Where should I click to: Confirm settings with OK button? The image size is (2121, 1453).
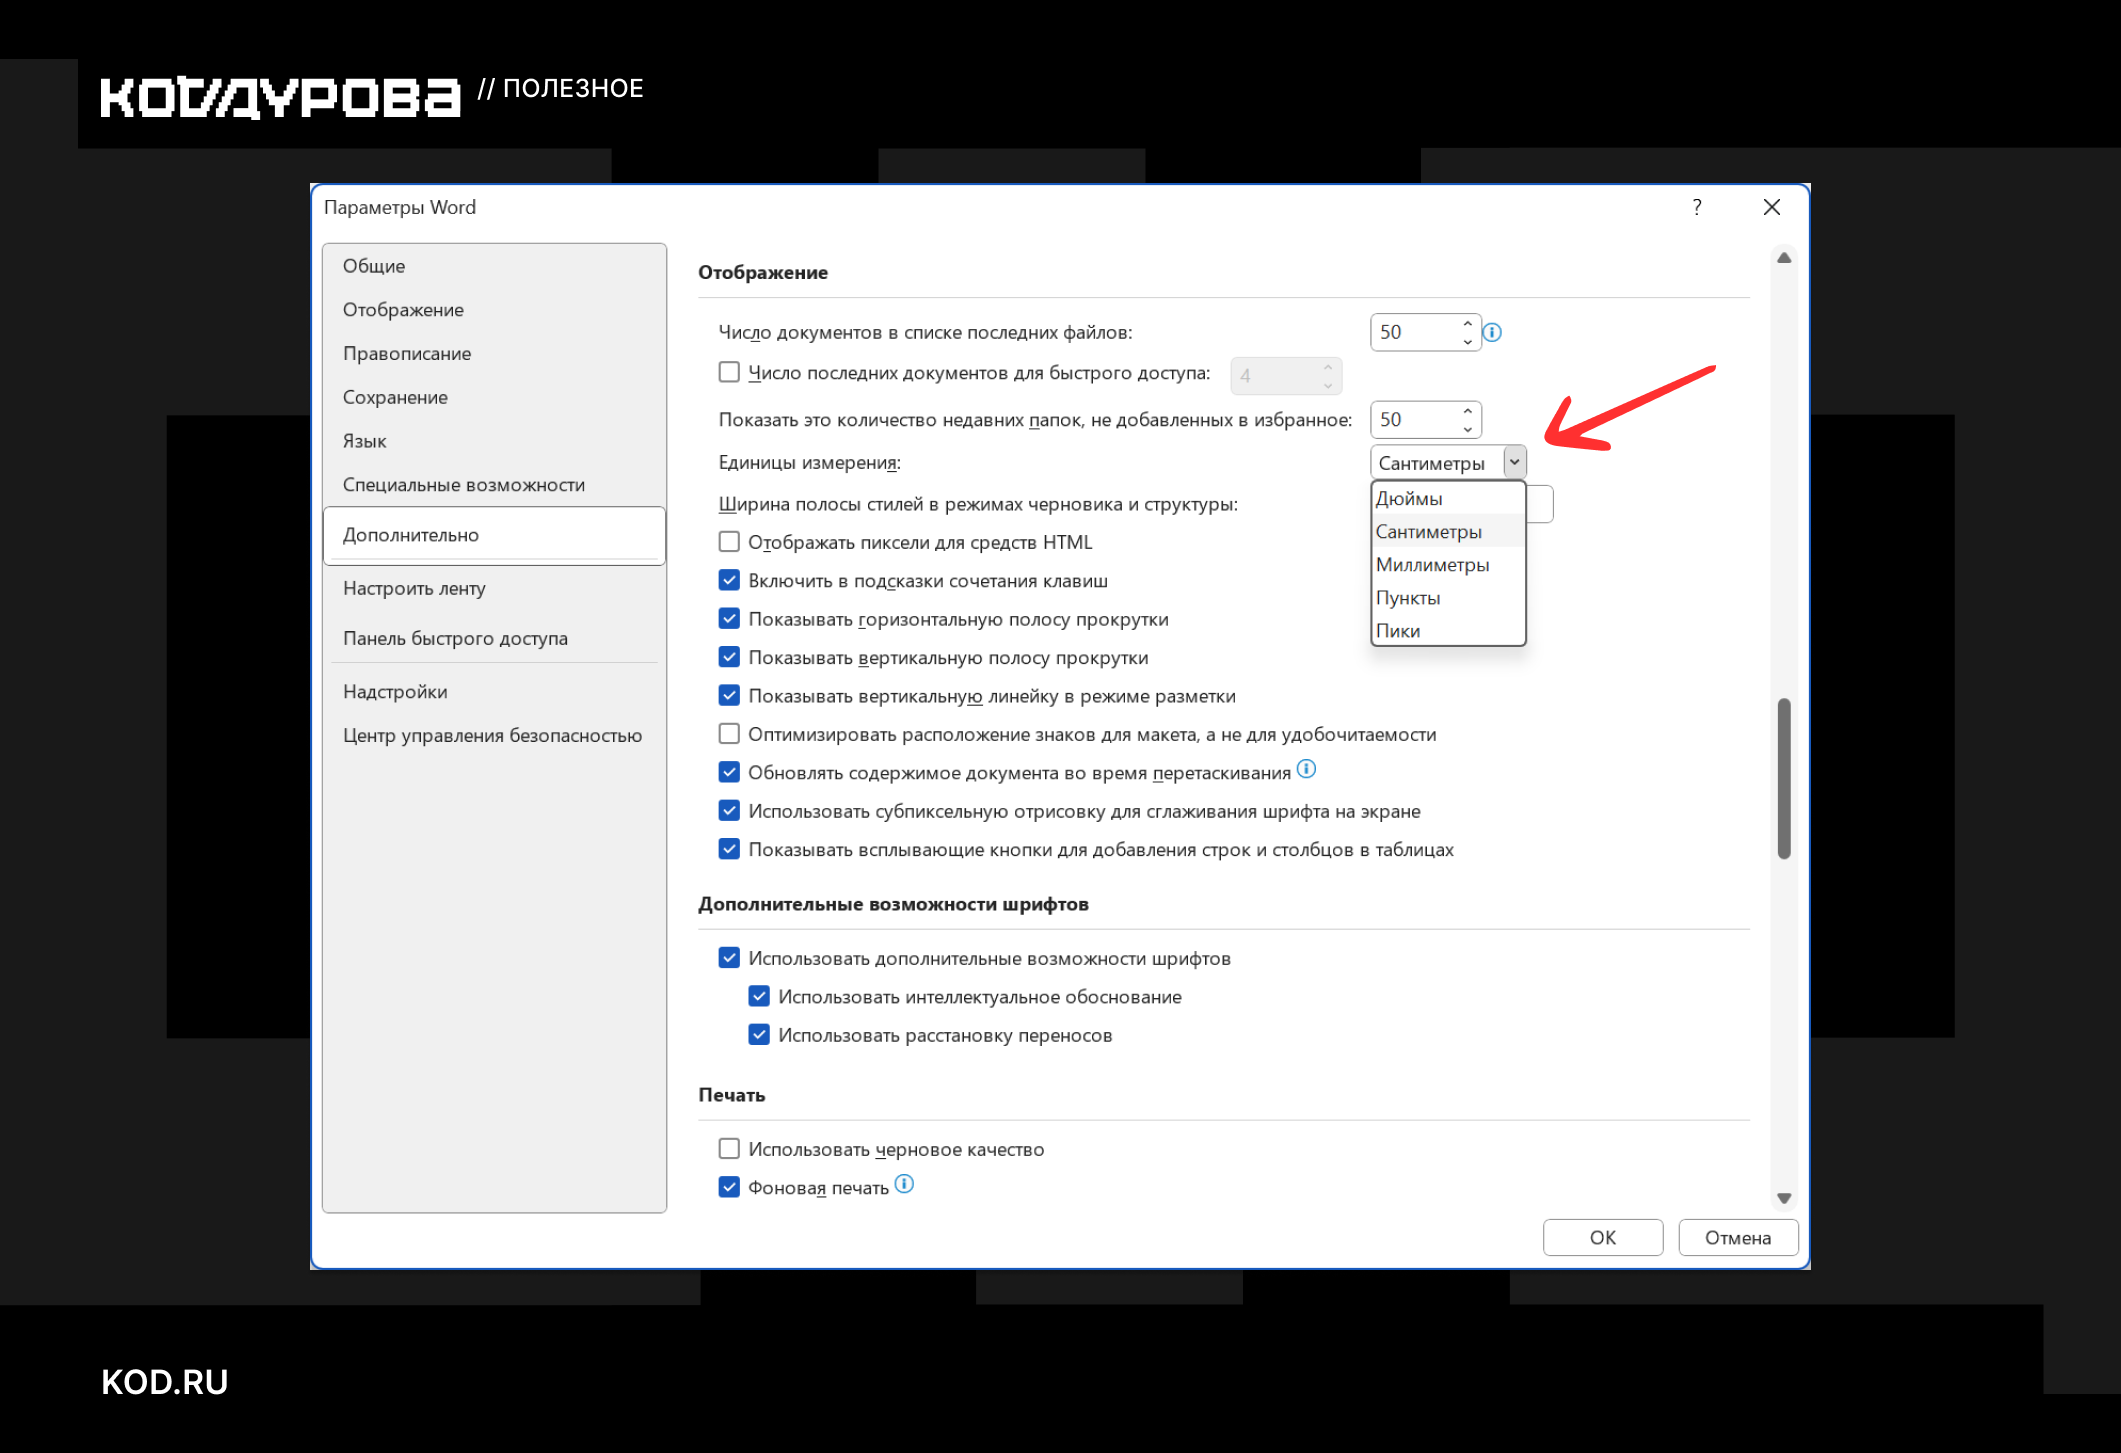1603,1237
